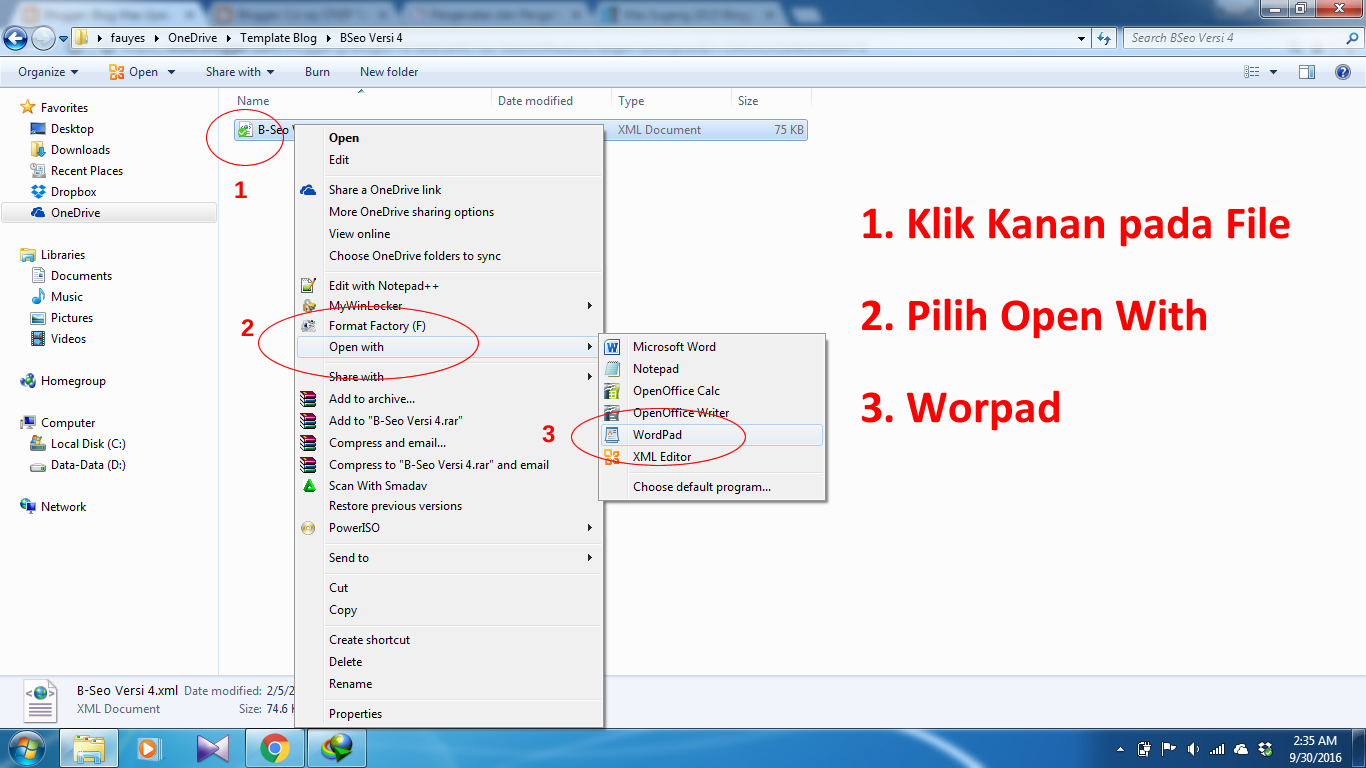
Task: Click the Format Factory icon
Action: (x=309, y=326)
